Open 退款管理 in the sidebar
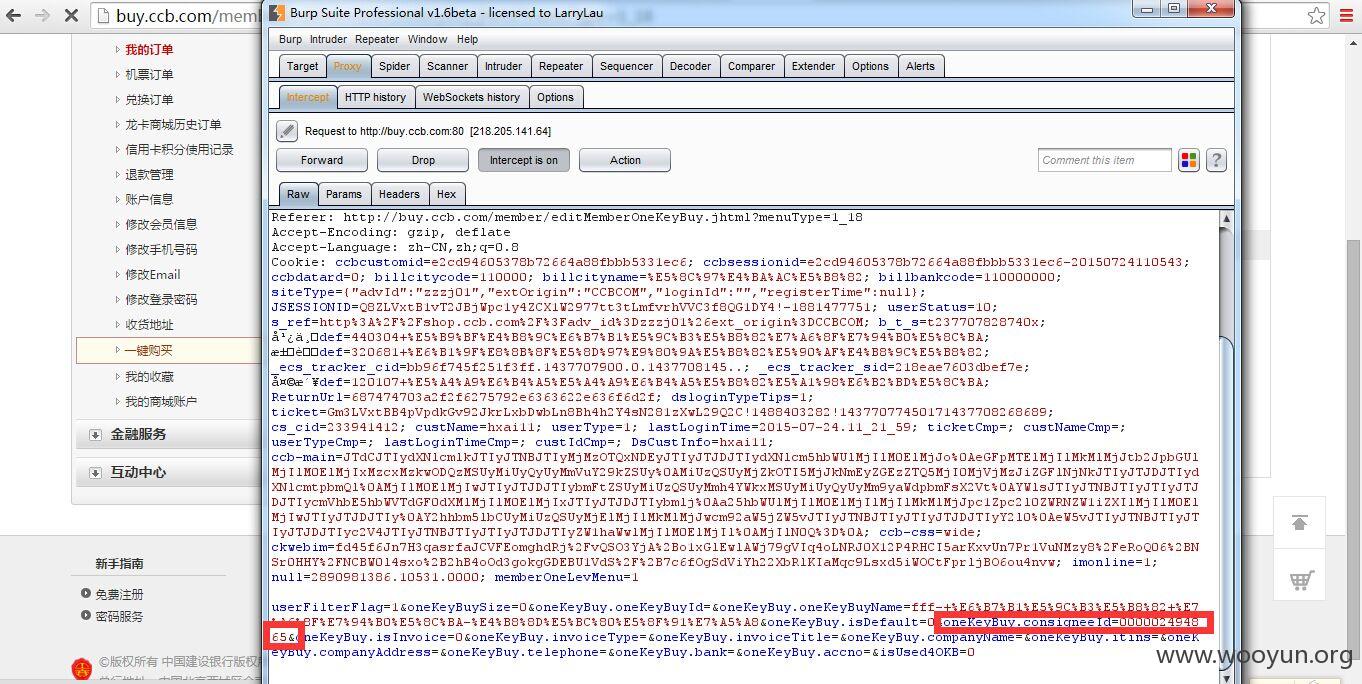 point(149,175)
